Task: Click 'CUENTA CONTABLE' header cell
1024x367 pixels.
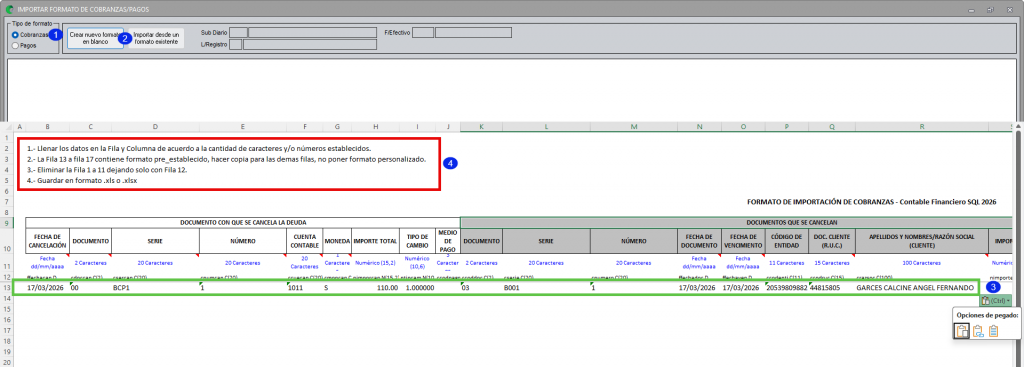Action: [305, 241]
